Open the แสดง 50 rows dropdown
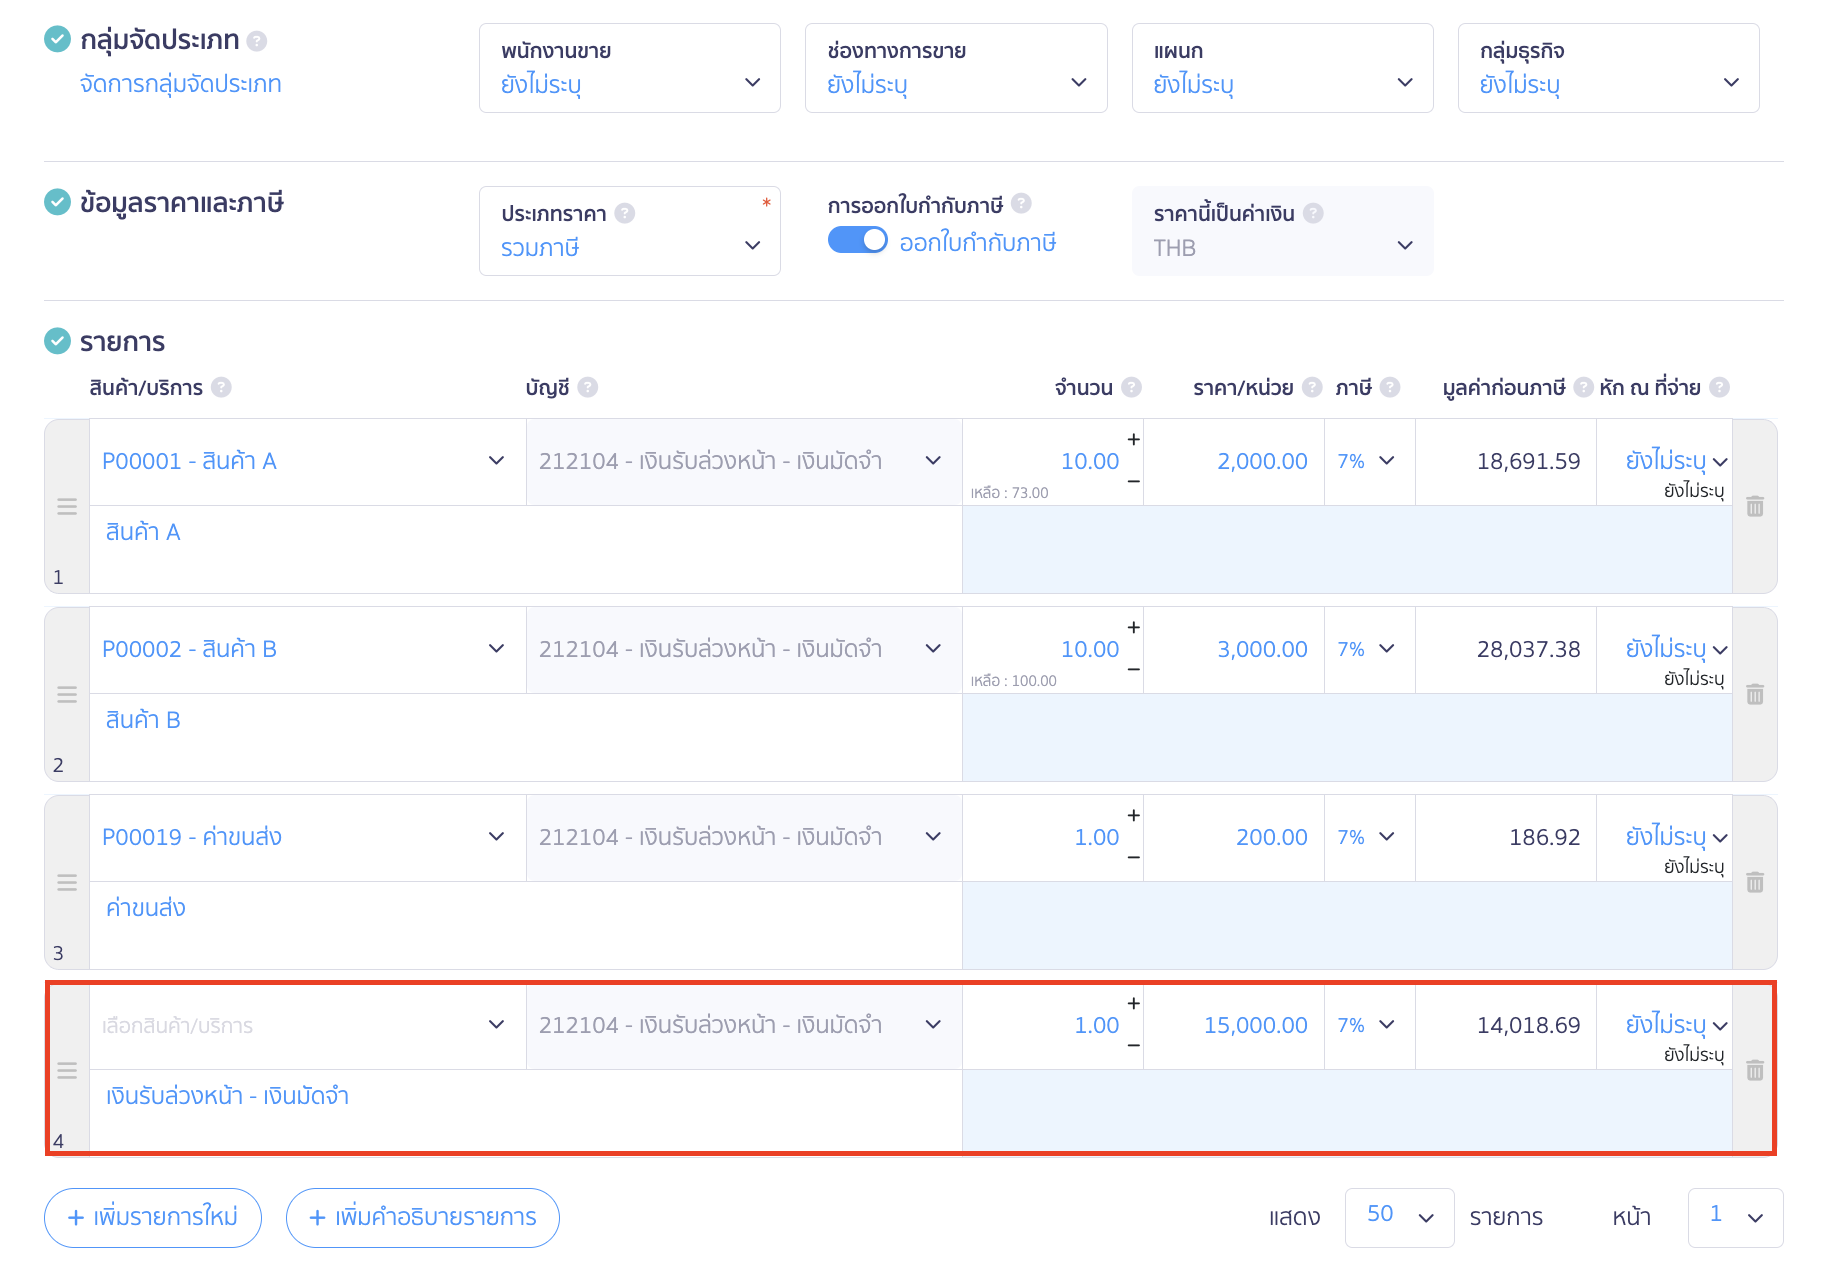 1399,1217
